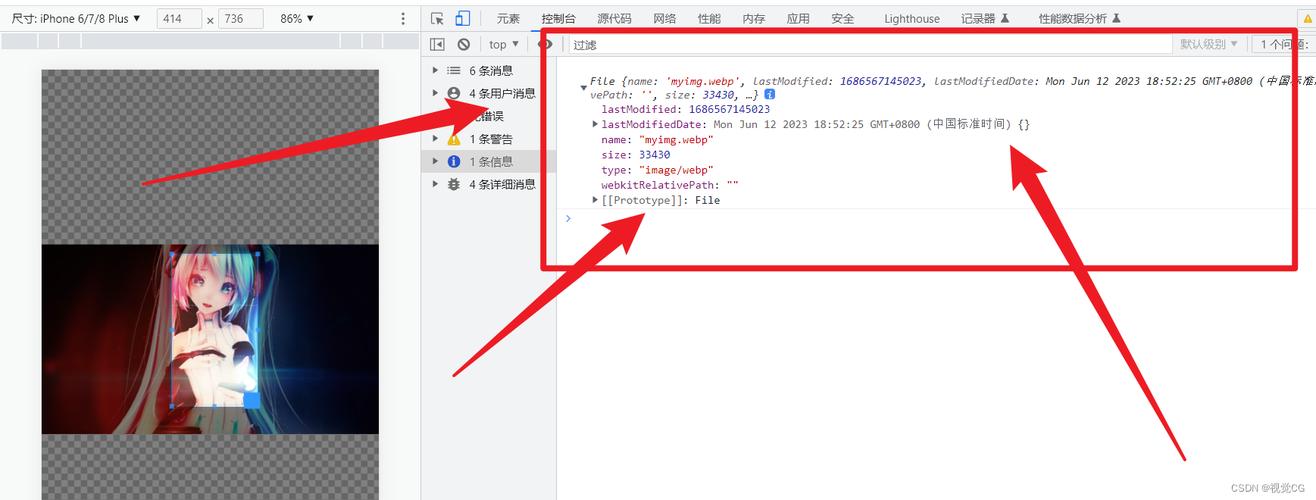Switch to the 安全 tab
Viewport: 1316px width, 500px height.
843,18
